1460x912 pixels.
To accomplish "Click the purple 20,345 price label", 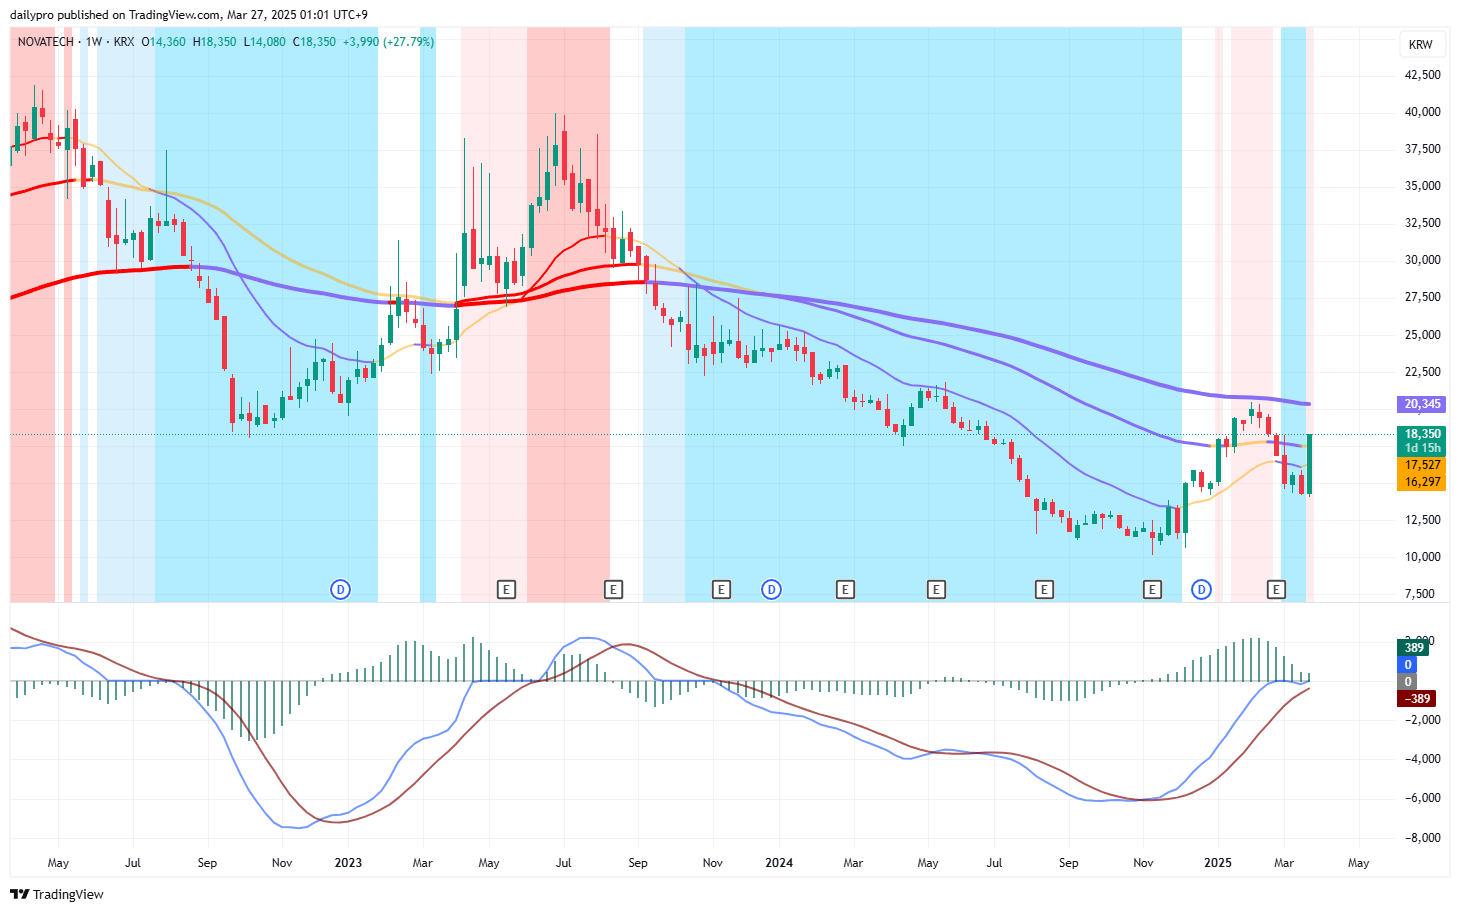I will (1422, 404).
